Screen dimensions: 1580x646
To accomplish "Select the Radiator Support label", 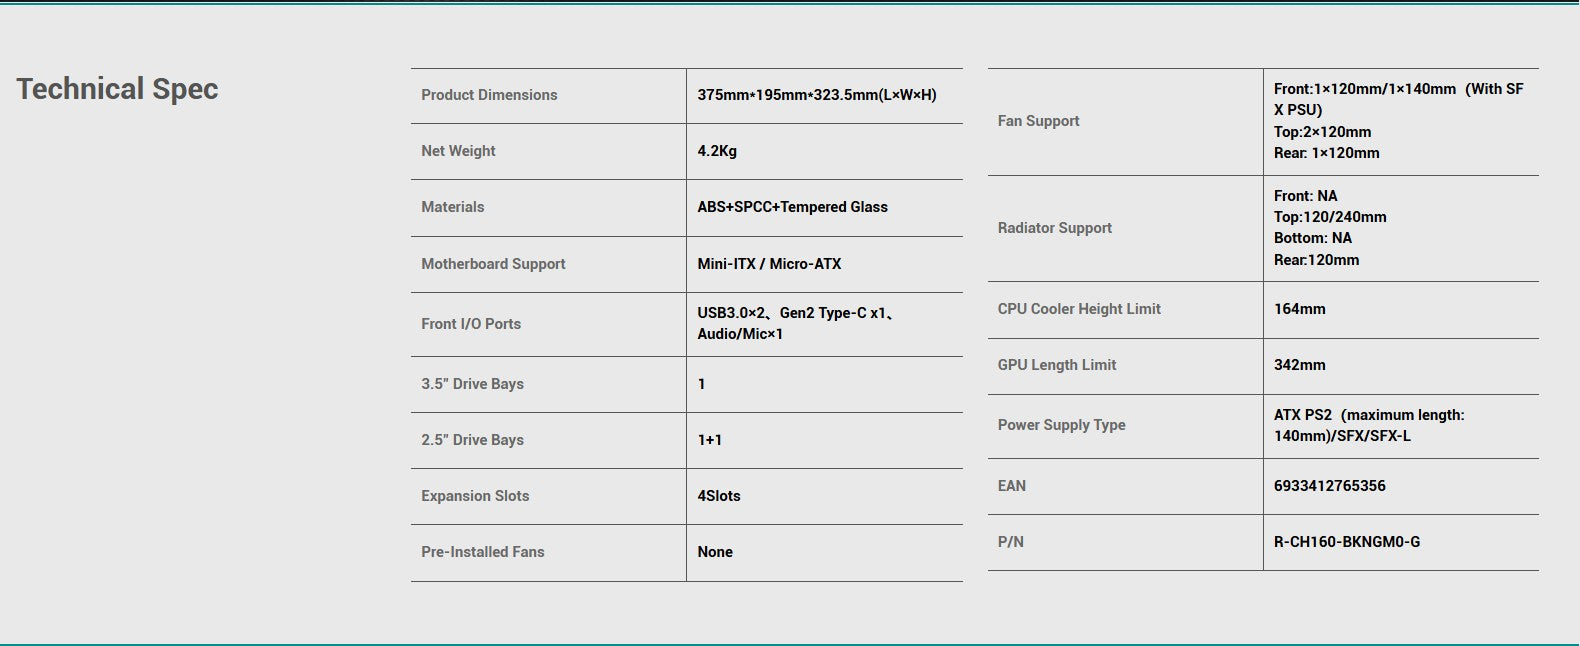I will click(1054, 228).
